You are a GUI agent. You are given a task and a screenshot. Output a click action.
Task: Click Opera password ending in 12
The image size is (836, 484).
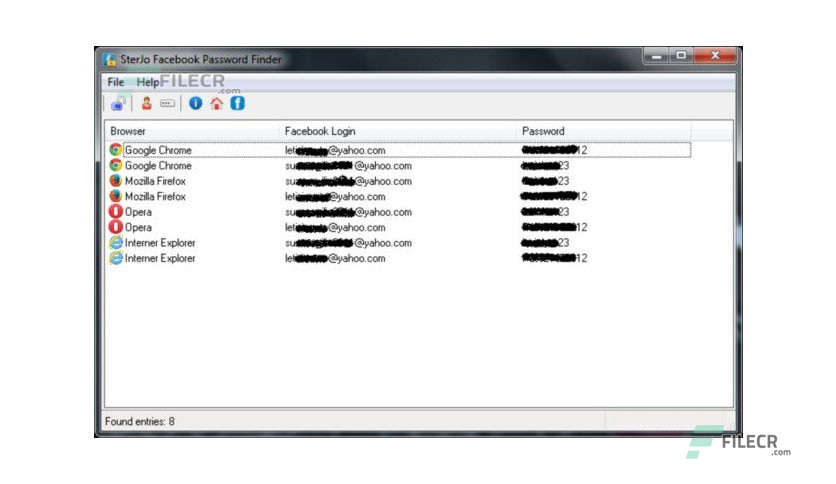pos(554,228)
